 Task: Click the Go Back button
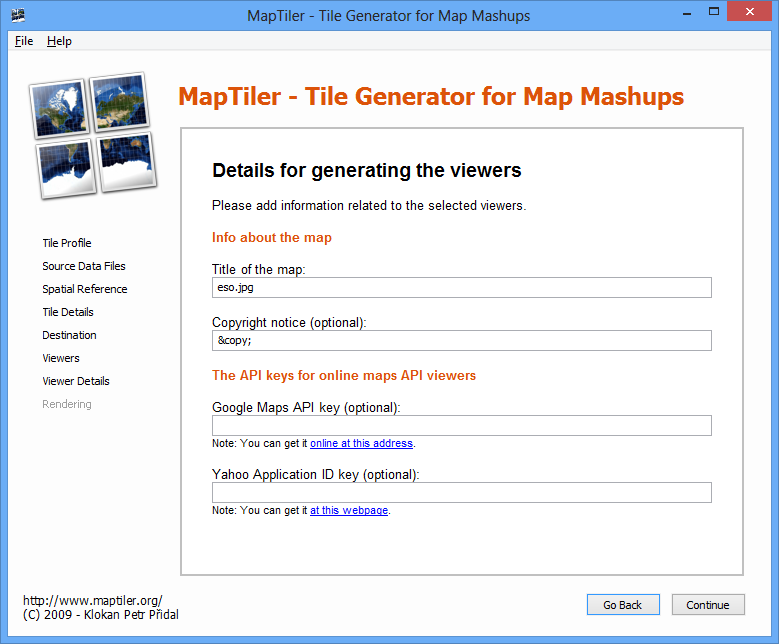point(623,605)
